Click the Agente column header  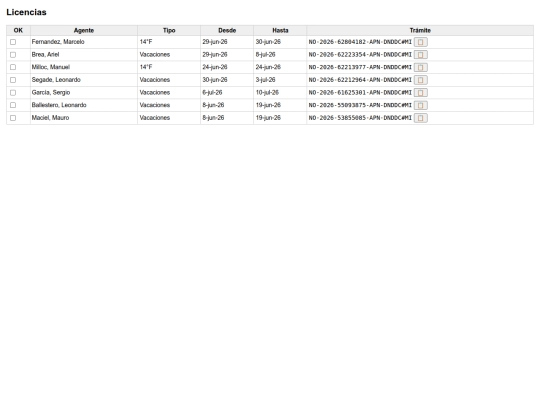pyautogui.click(x=84, y=30)
